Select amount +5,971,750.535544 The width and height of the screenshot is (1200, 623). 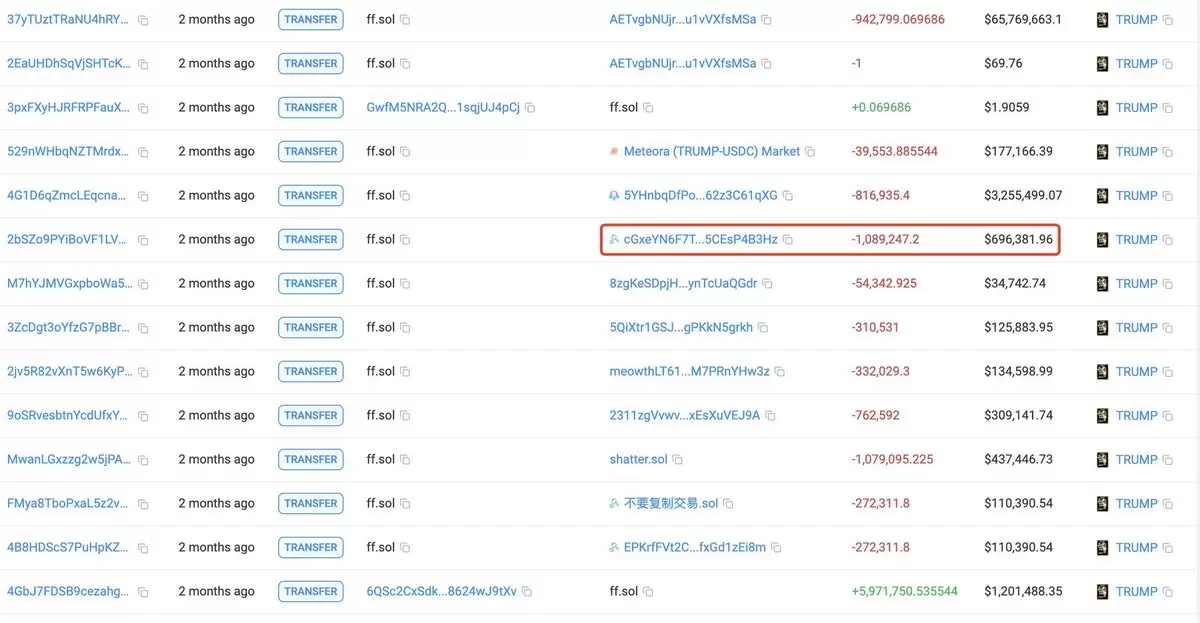coord(904,591)
